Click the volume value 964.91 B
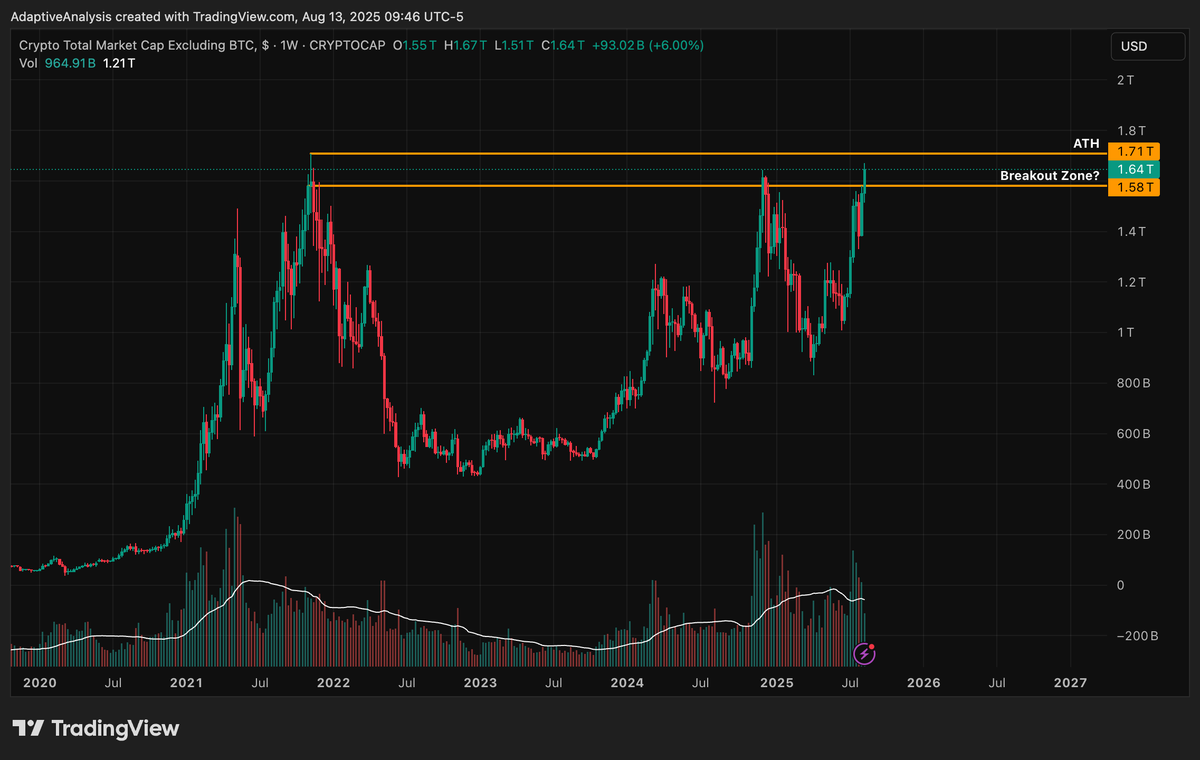The image size is (1200, 760). click(70, 63)
